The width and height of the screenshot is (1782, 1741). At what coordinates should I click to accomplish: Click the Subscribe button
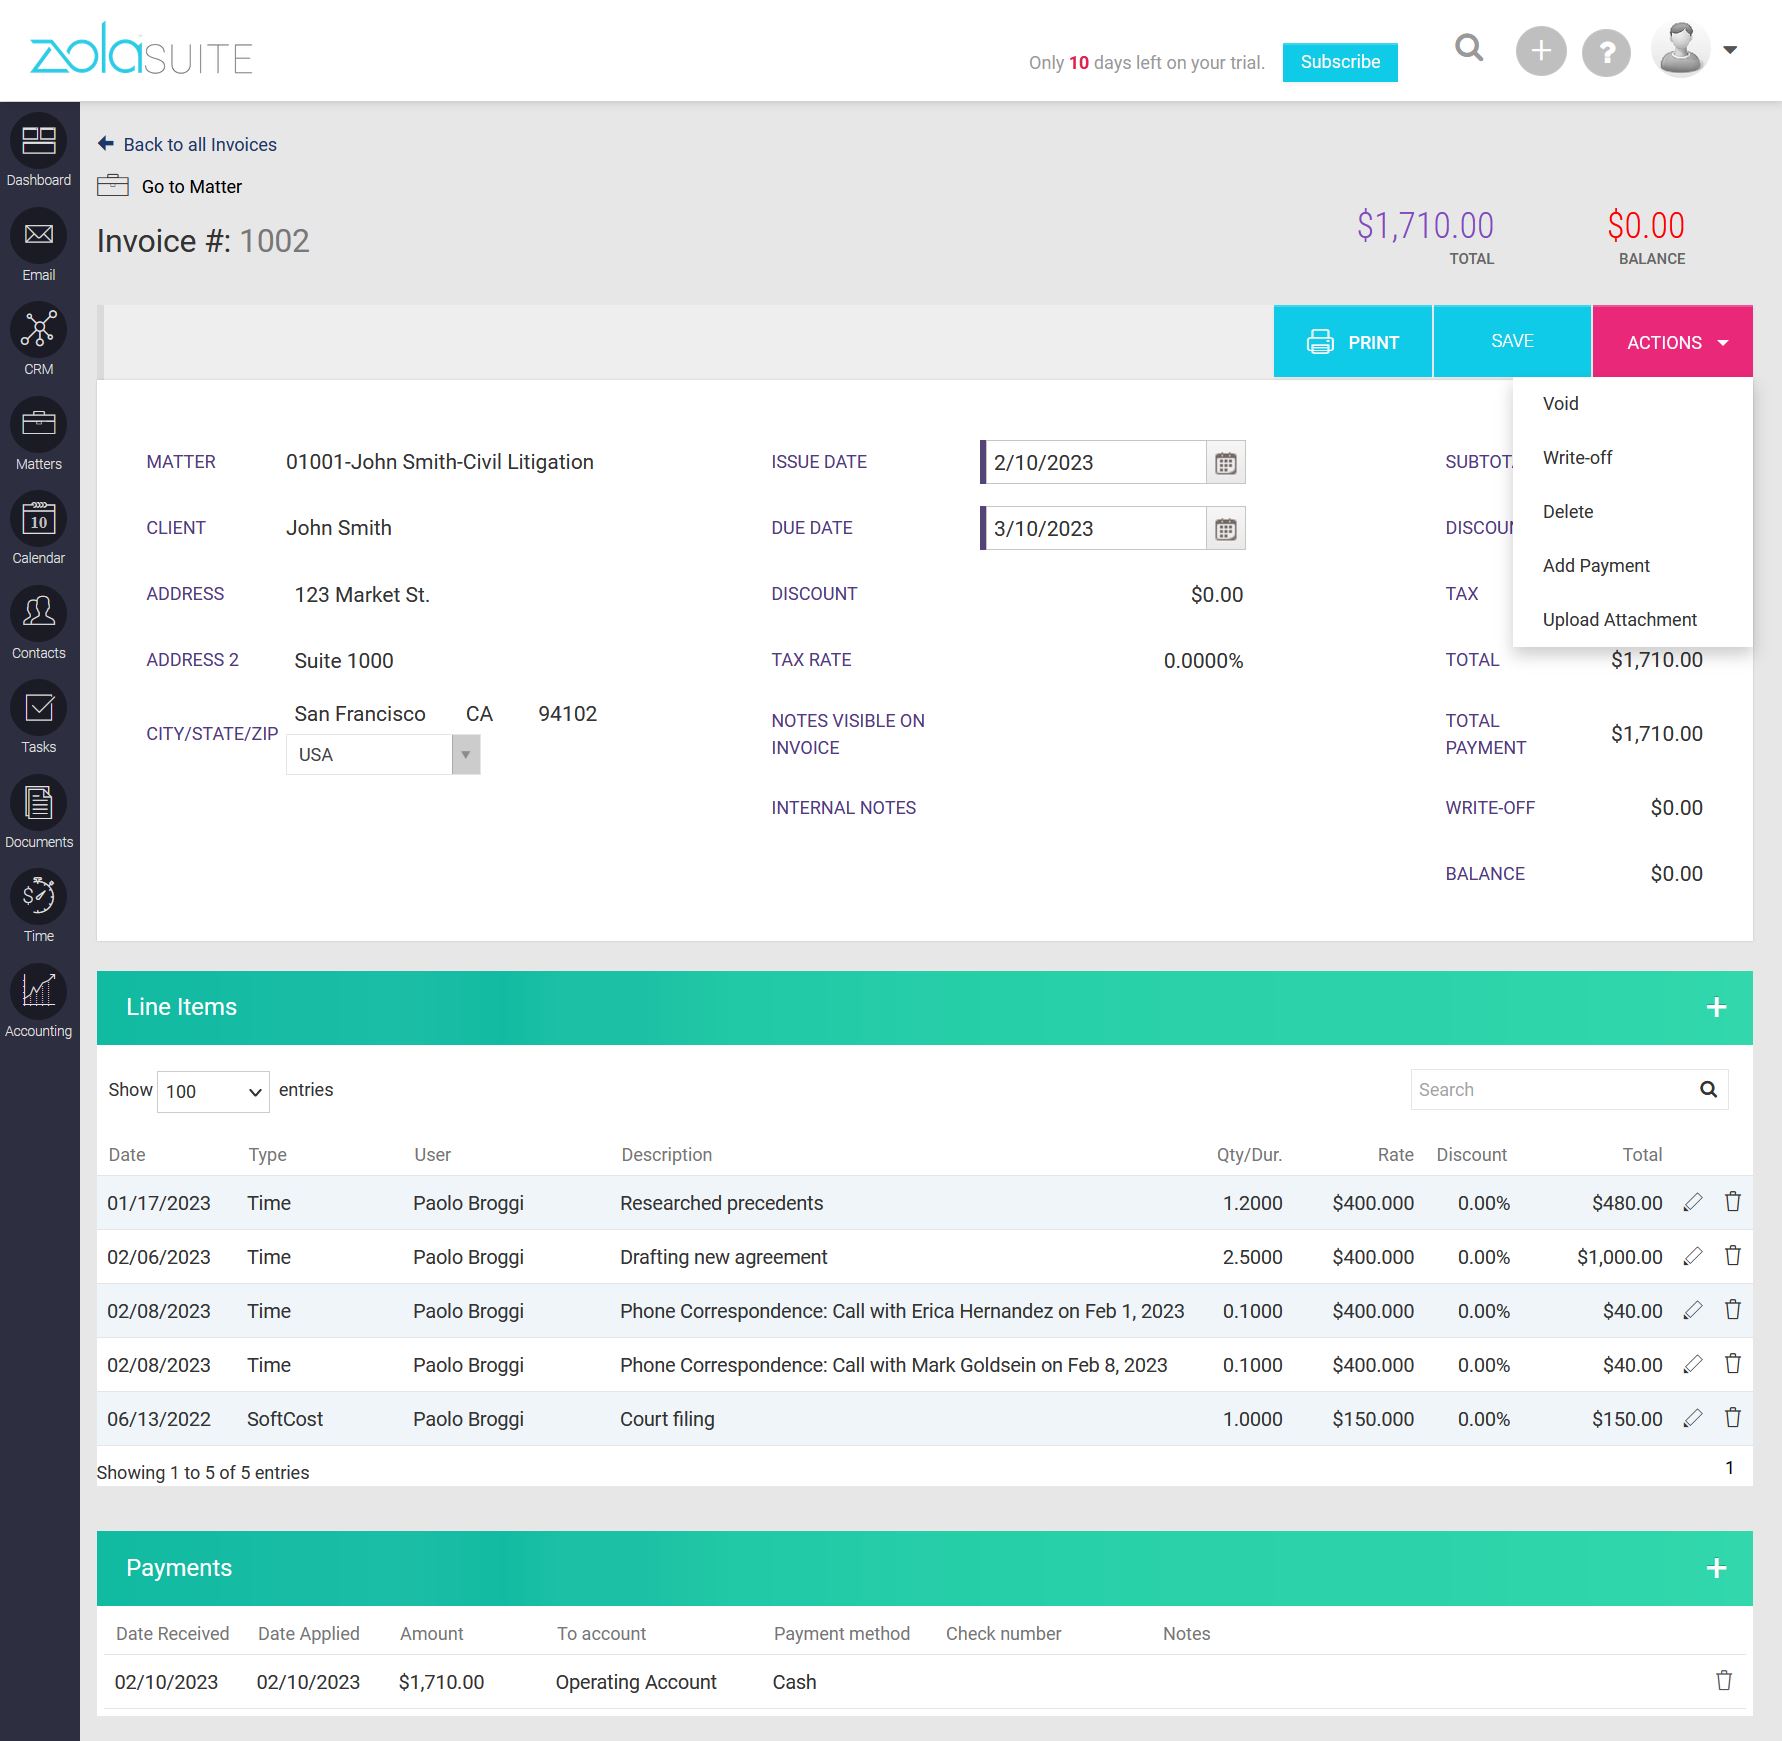click(1339, 62)
